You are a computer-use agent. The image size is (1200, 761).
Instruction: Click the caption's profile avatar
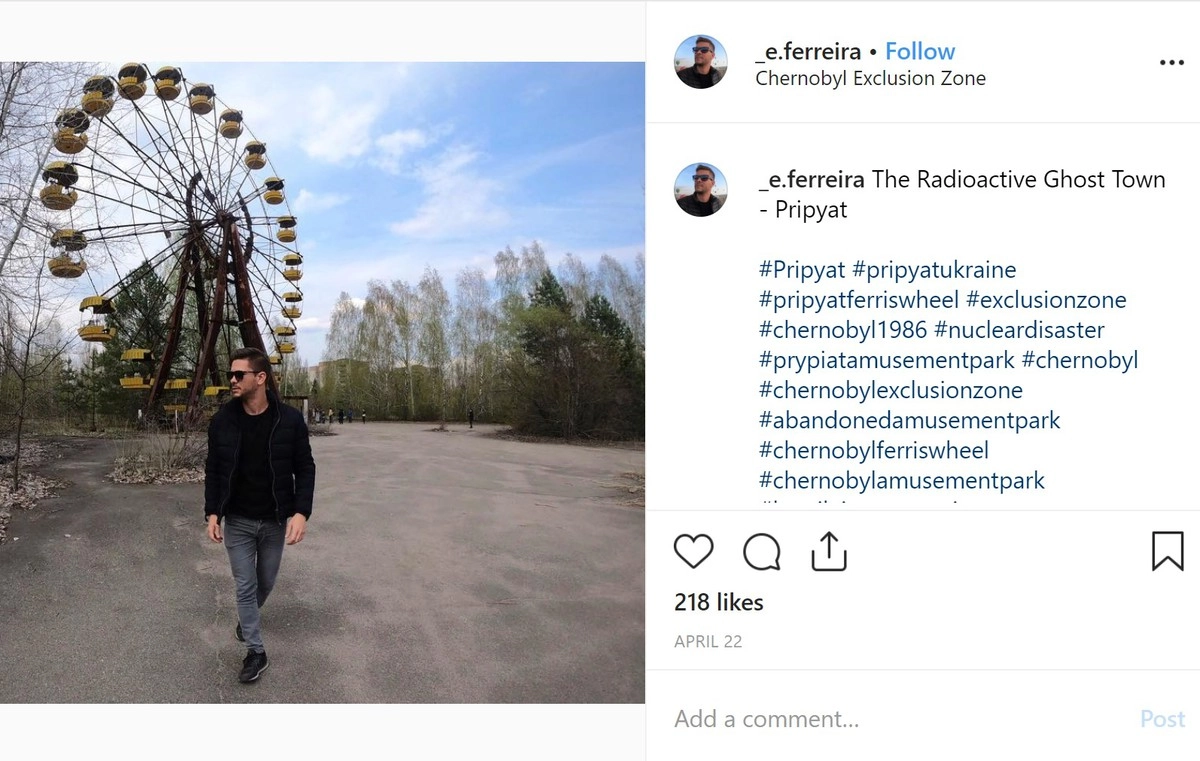pos(701,190)
